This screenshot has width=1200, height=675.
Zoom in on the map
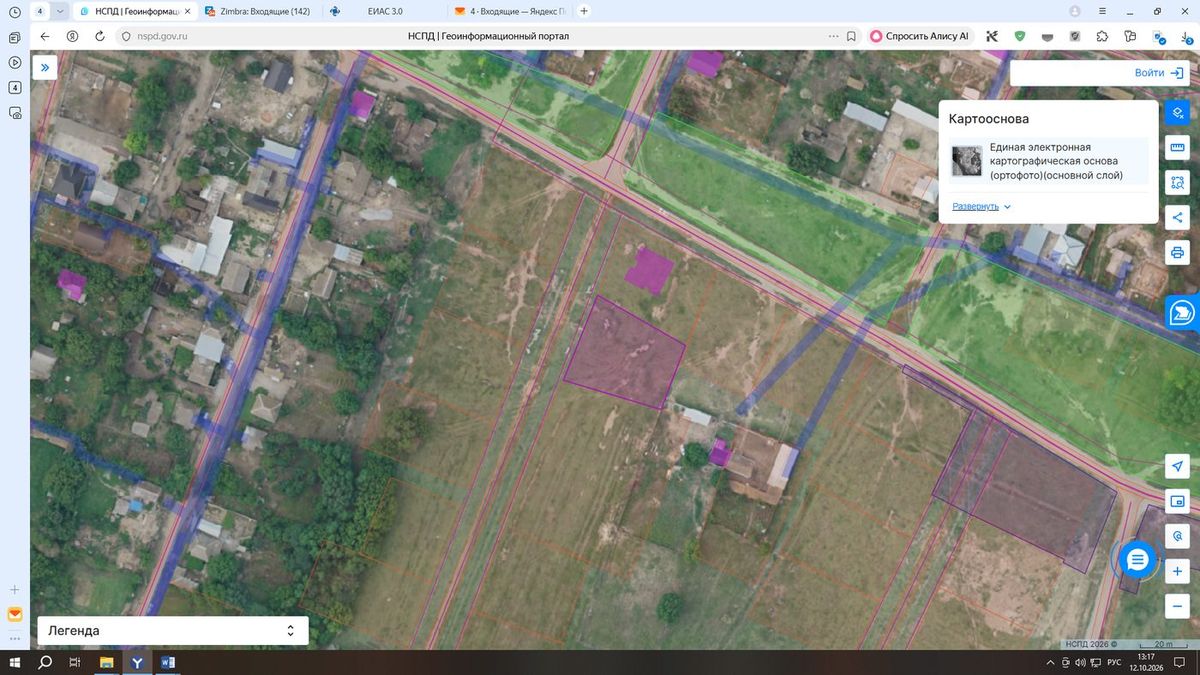pyautogui.click(x=1177, y=571)
